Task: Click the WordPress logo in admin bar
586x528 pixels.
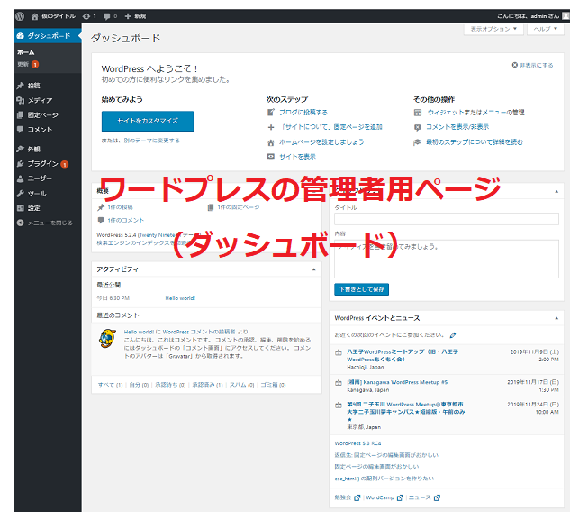Action: pos(20,16)
